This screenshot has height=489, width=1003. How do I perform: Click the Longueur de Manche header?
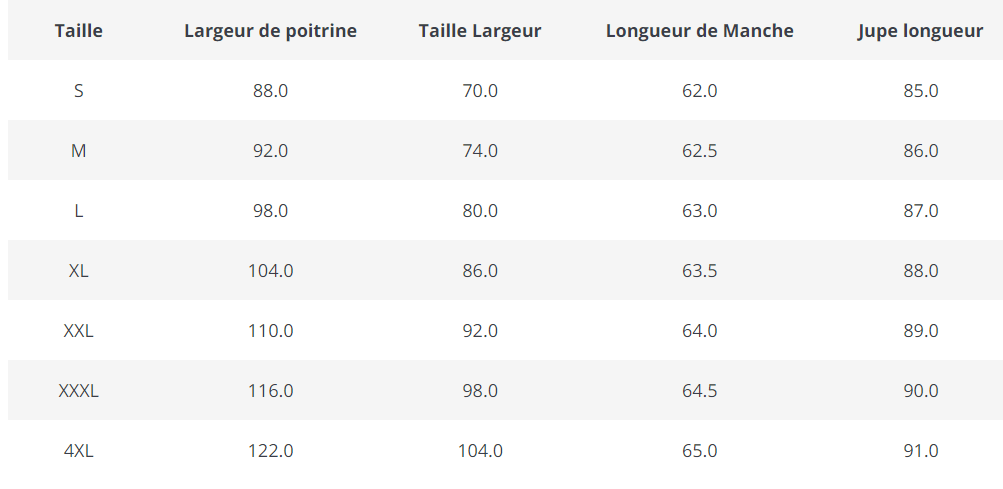[700, 31]
